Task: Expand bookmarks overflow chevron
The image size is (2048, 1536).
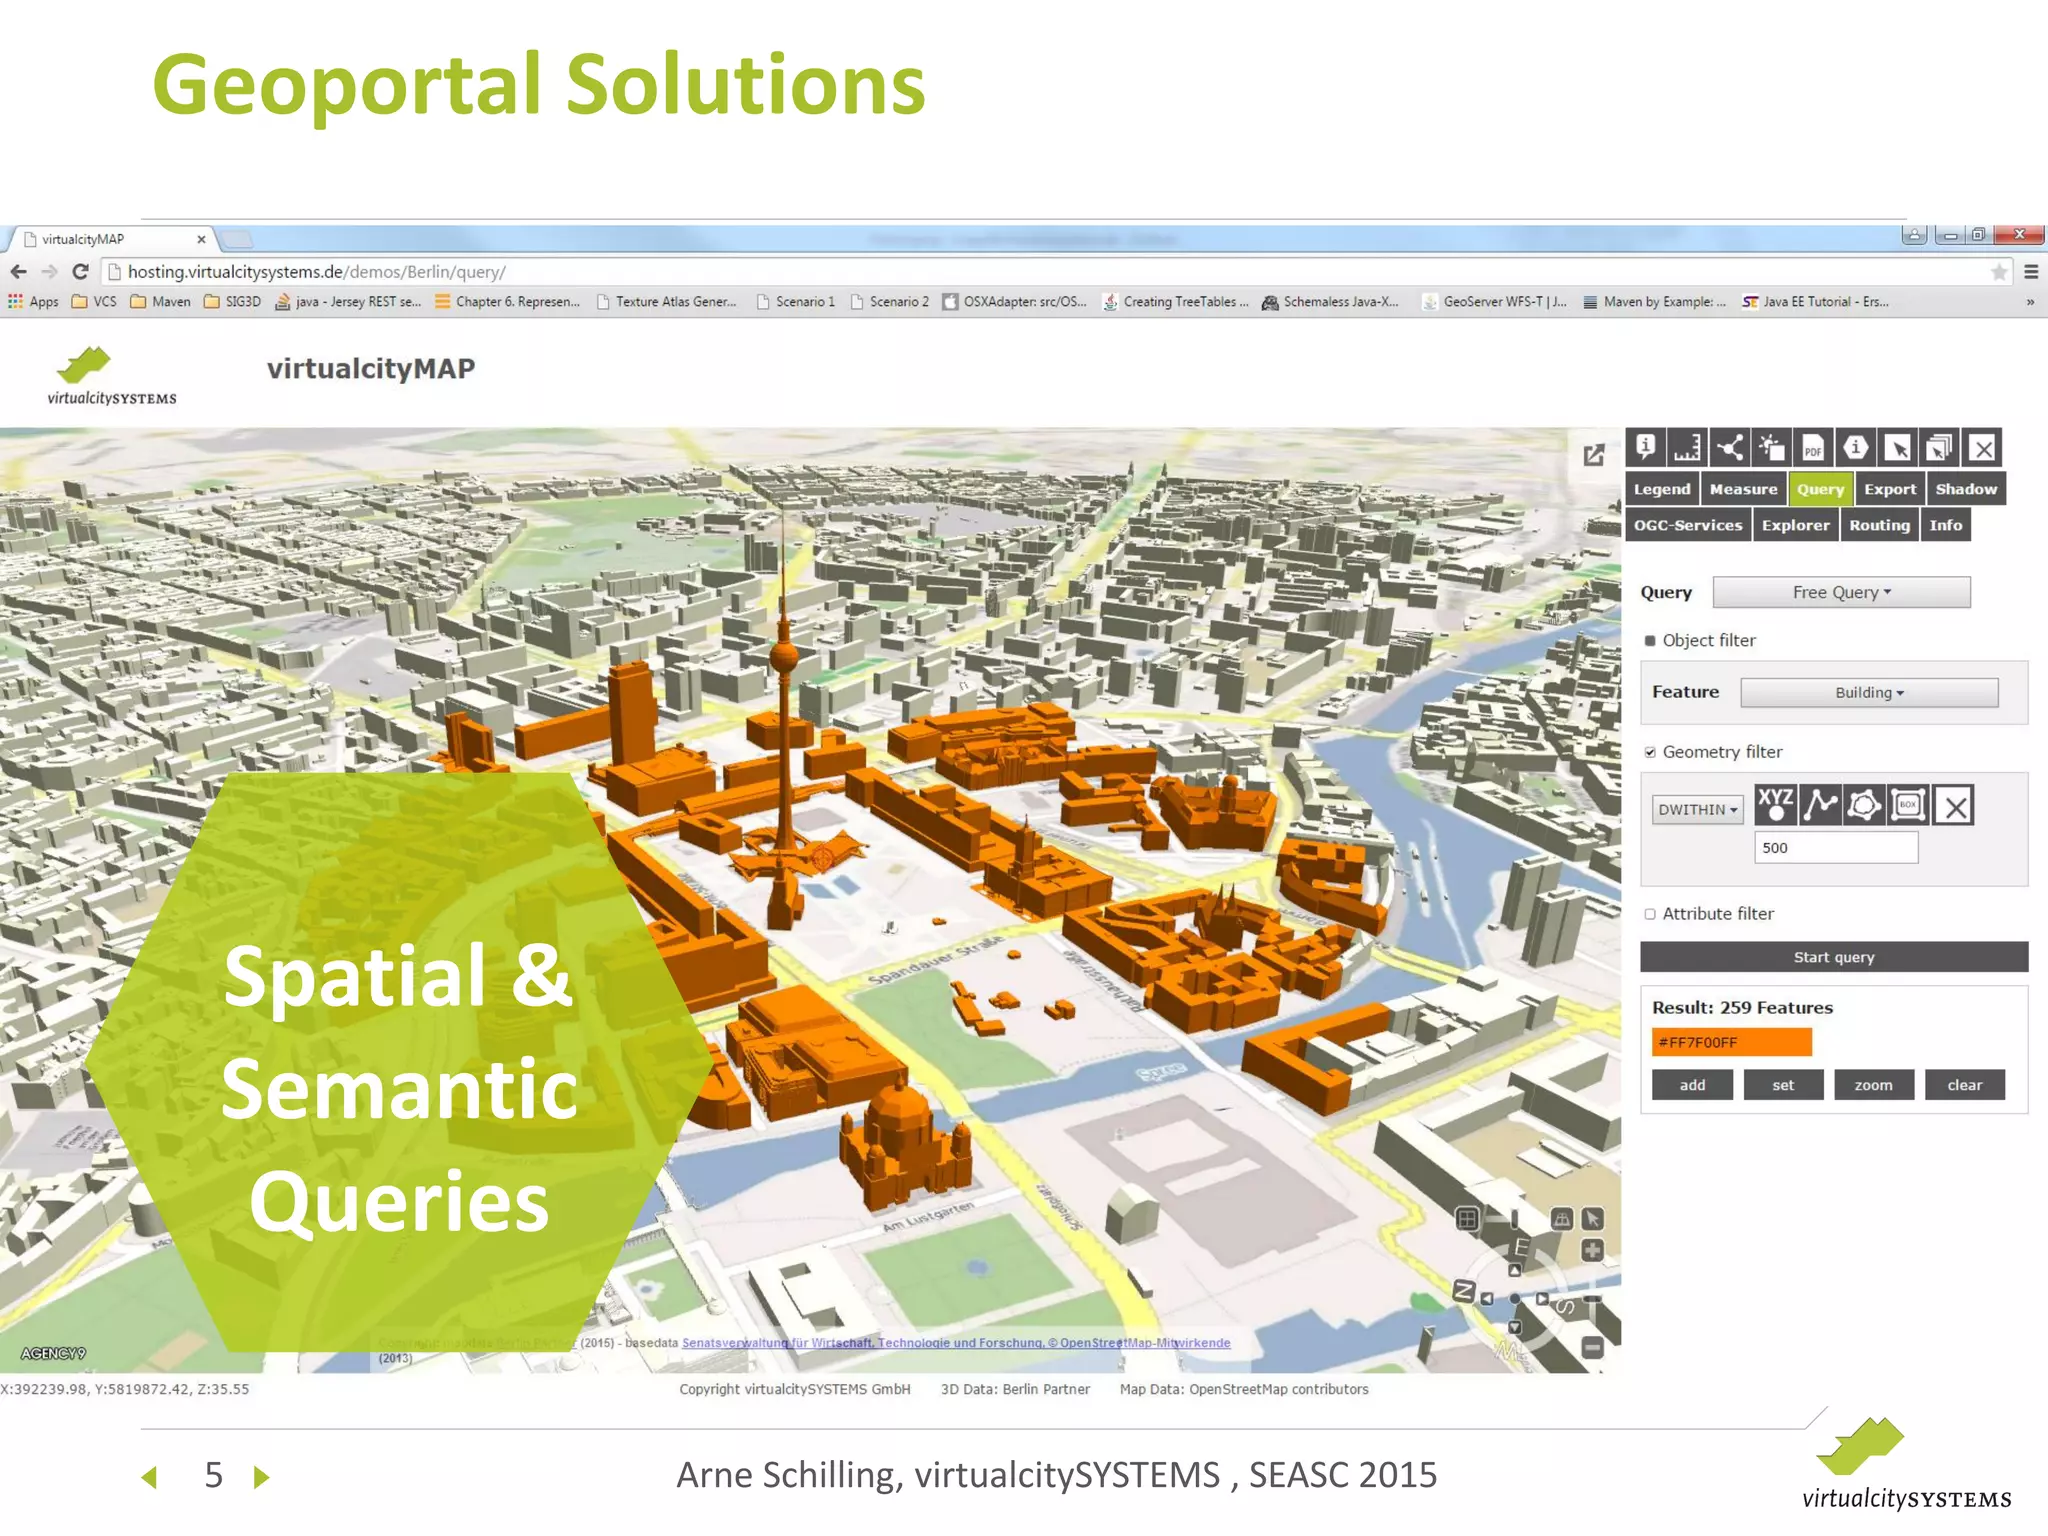Action: pyautogui.click(x=2030, y=302)
